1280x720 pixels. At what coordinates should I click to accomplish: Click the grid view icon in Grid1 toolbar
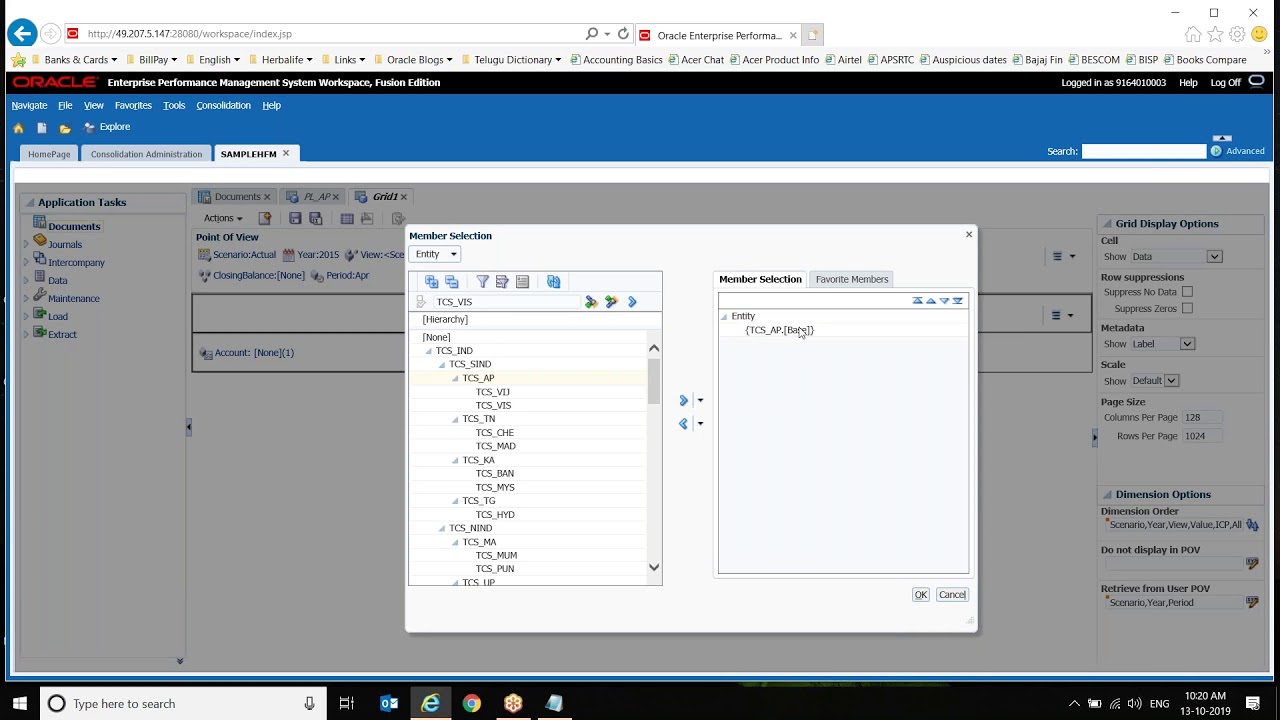click(x=347, y=218)
